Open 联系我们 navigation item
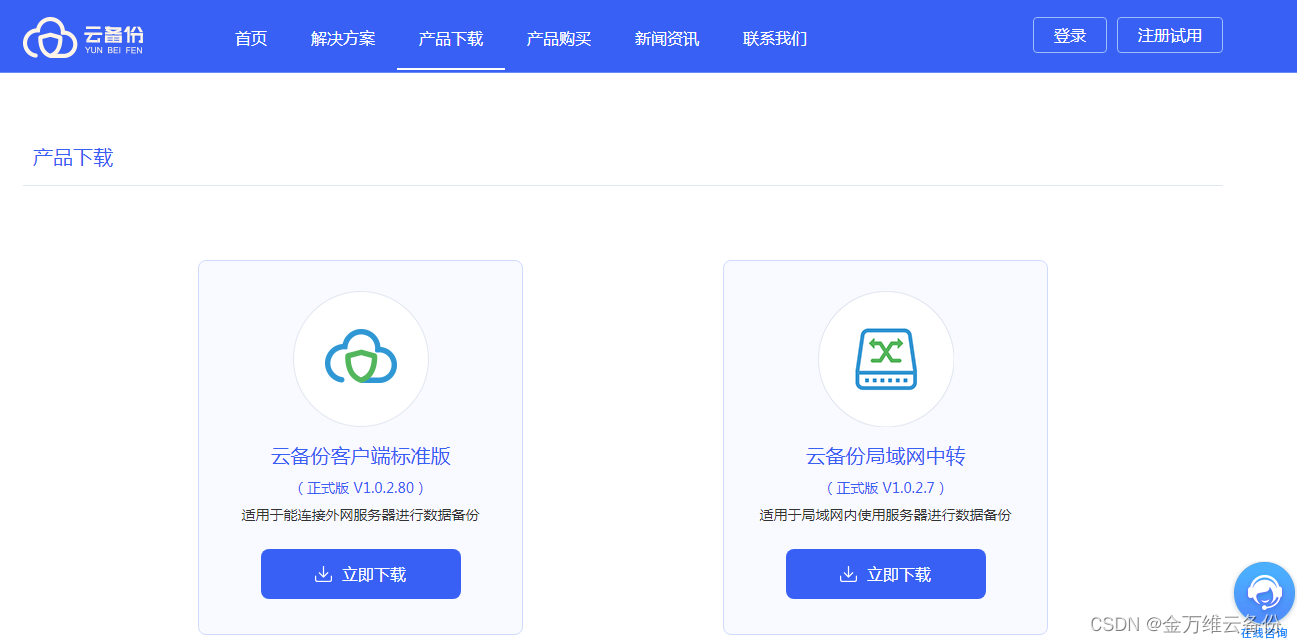The width and height of the screenshot is (1297, 643). point(775,39)
